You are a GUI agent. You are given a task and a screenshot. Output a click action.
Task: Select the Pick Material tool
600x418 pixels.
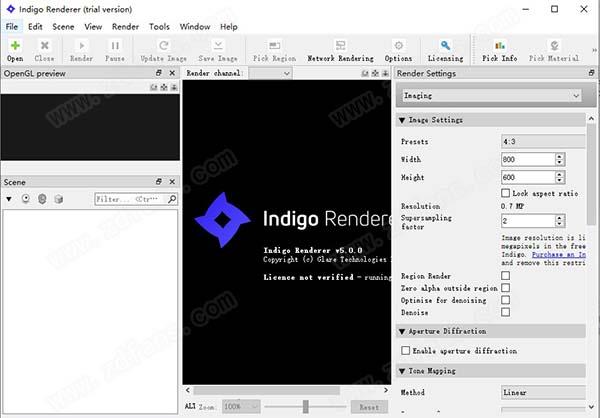click(554, 51)
